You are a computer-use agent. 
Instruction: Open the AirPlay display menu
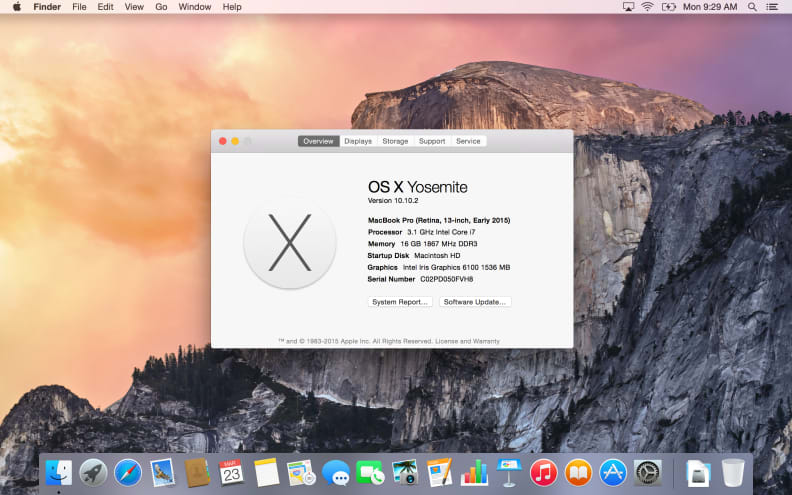pyautogui.click(x=628, y=7)
